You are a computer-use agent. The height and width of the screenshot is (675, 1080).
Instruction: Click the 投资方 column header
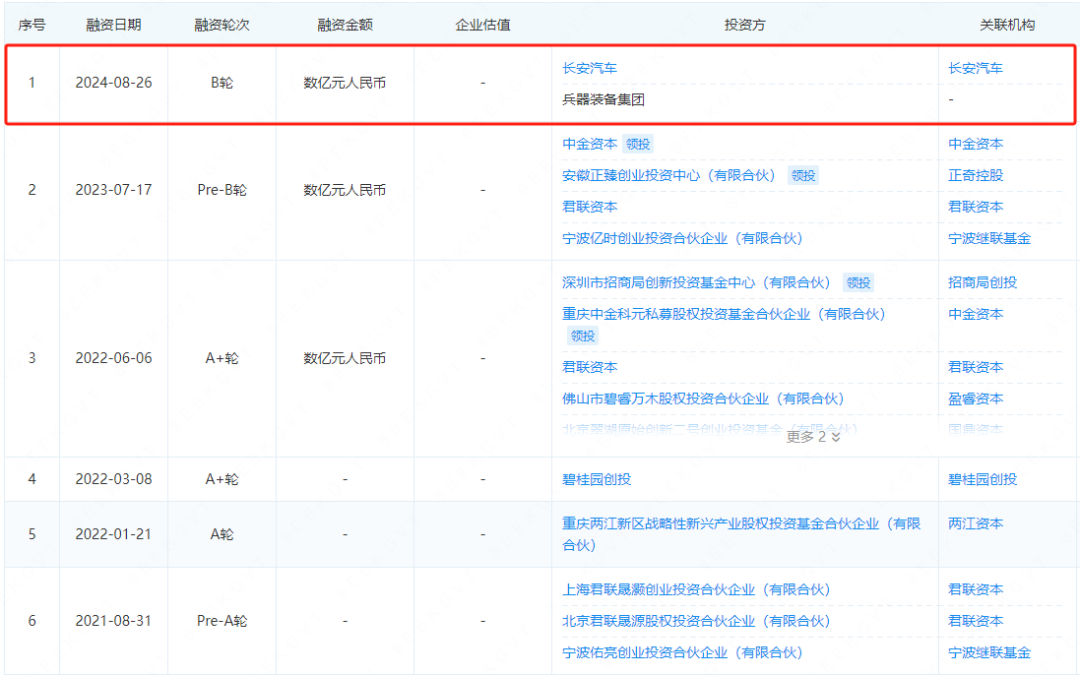coord(745,25)
